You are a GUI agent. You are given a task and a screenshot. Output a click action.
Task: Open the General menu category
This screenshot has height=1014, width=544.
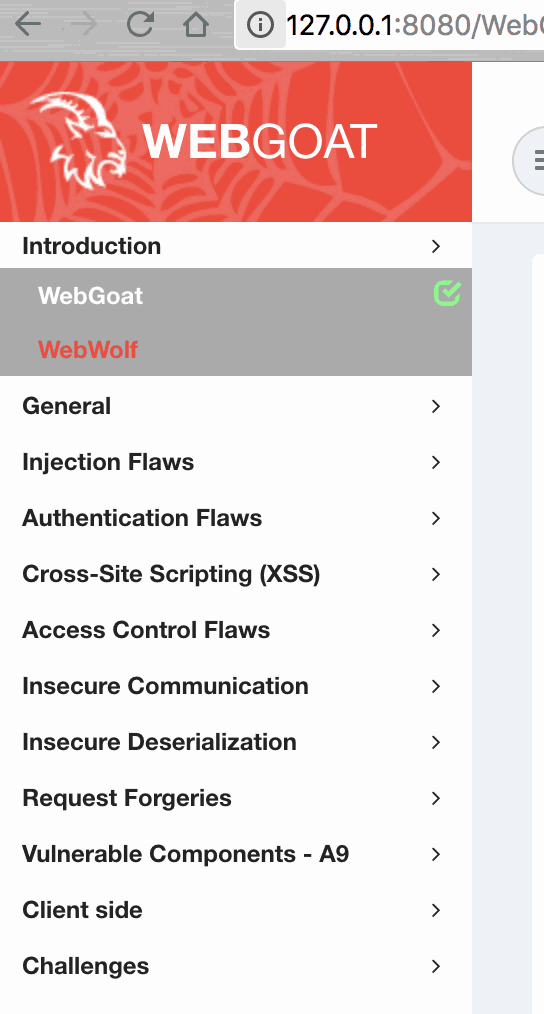(x=235, y=406)
